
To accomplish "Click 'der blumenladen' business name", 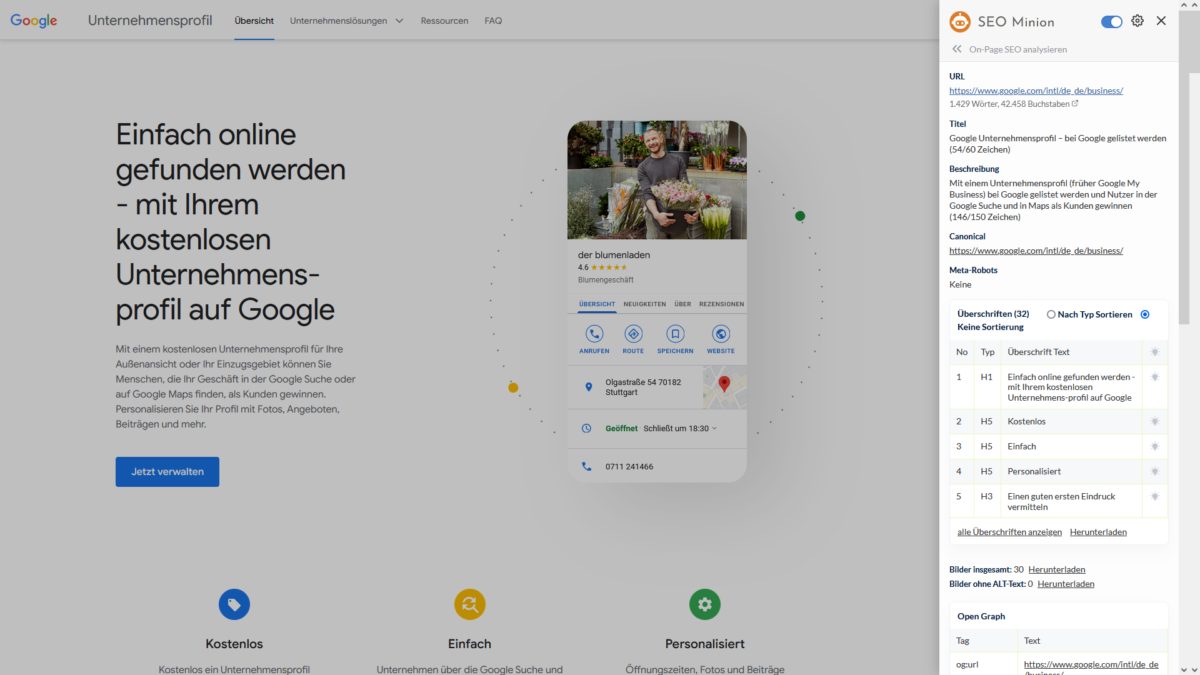I will click(614, 255).
